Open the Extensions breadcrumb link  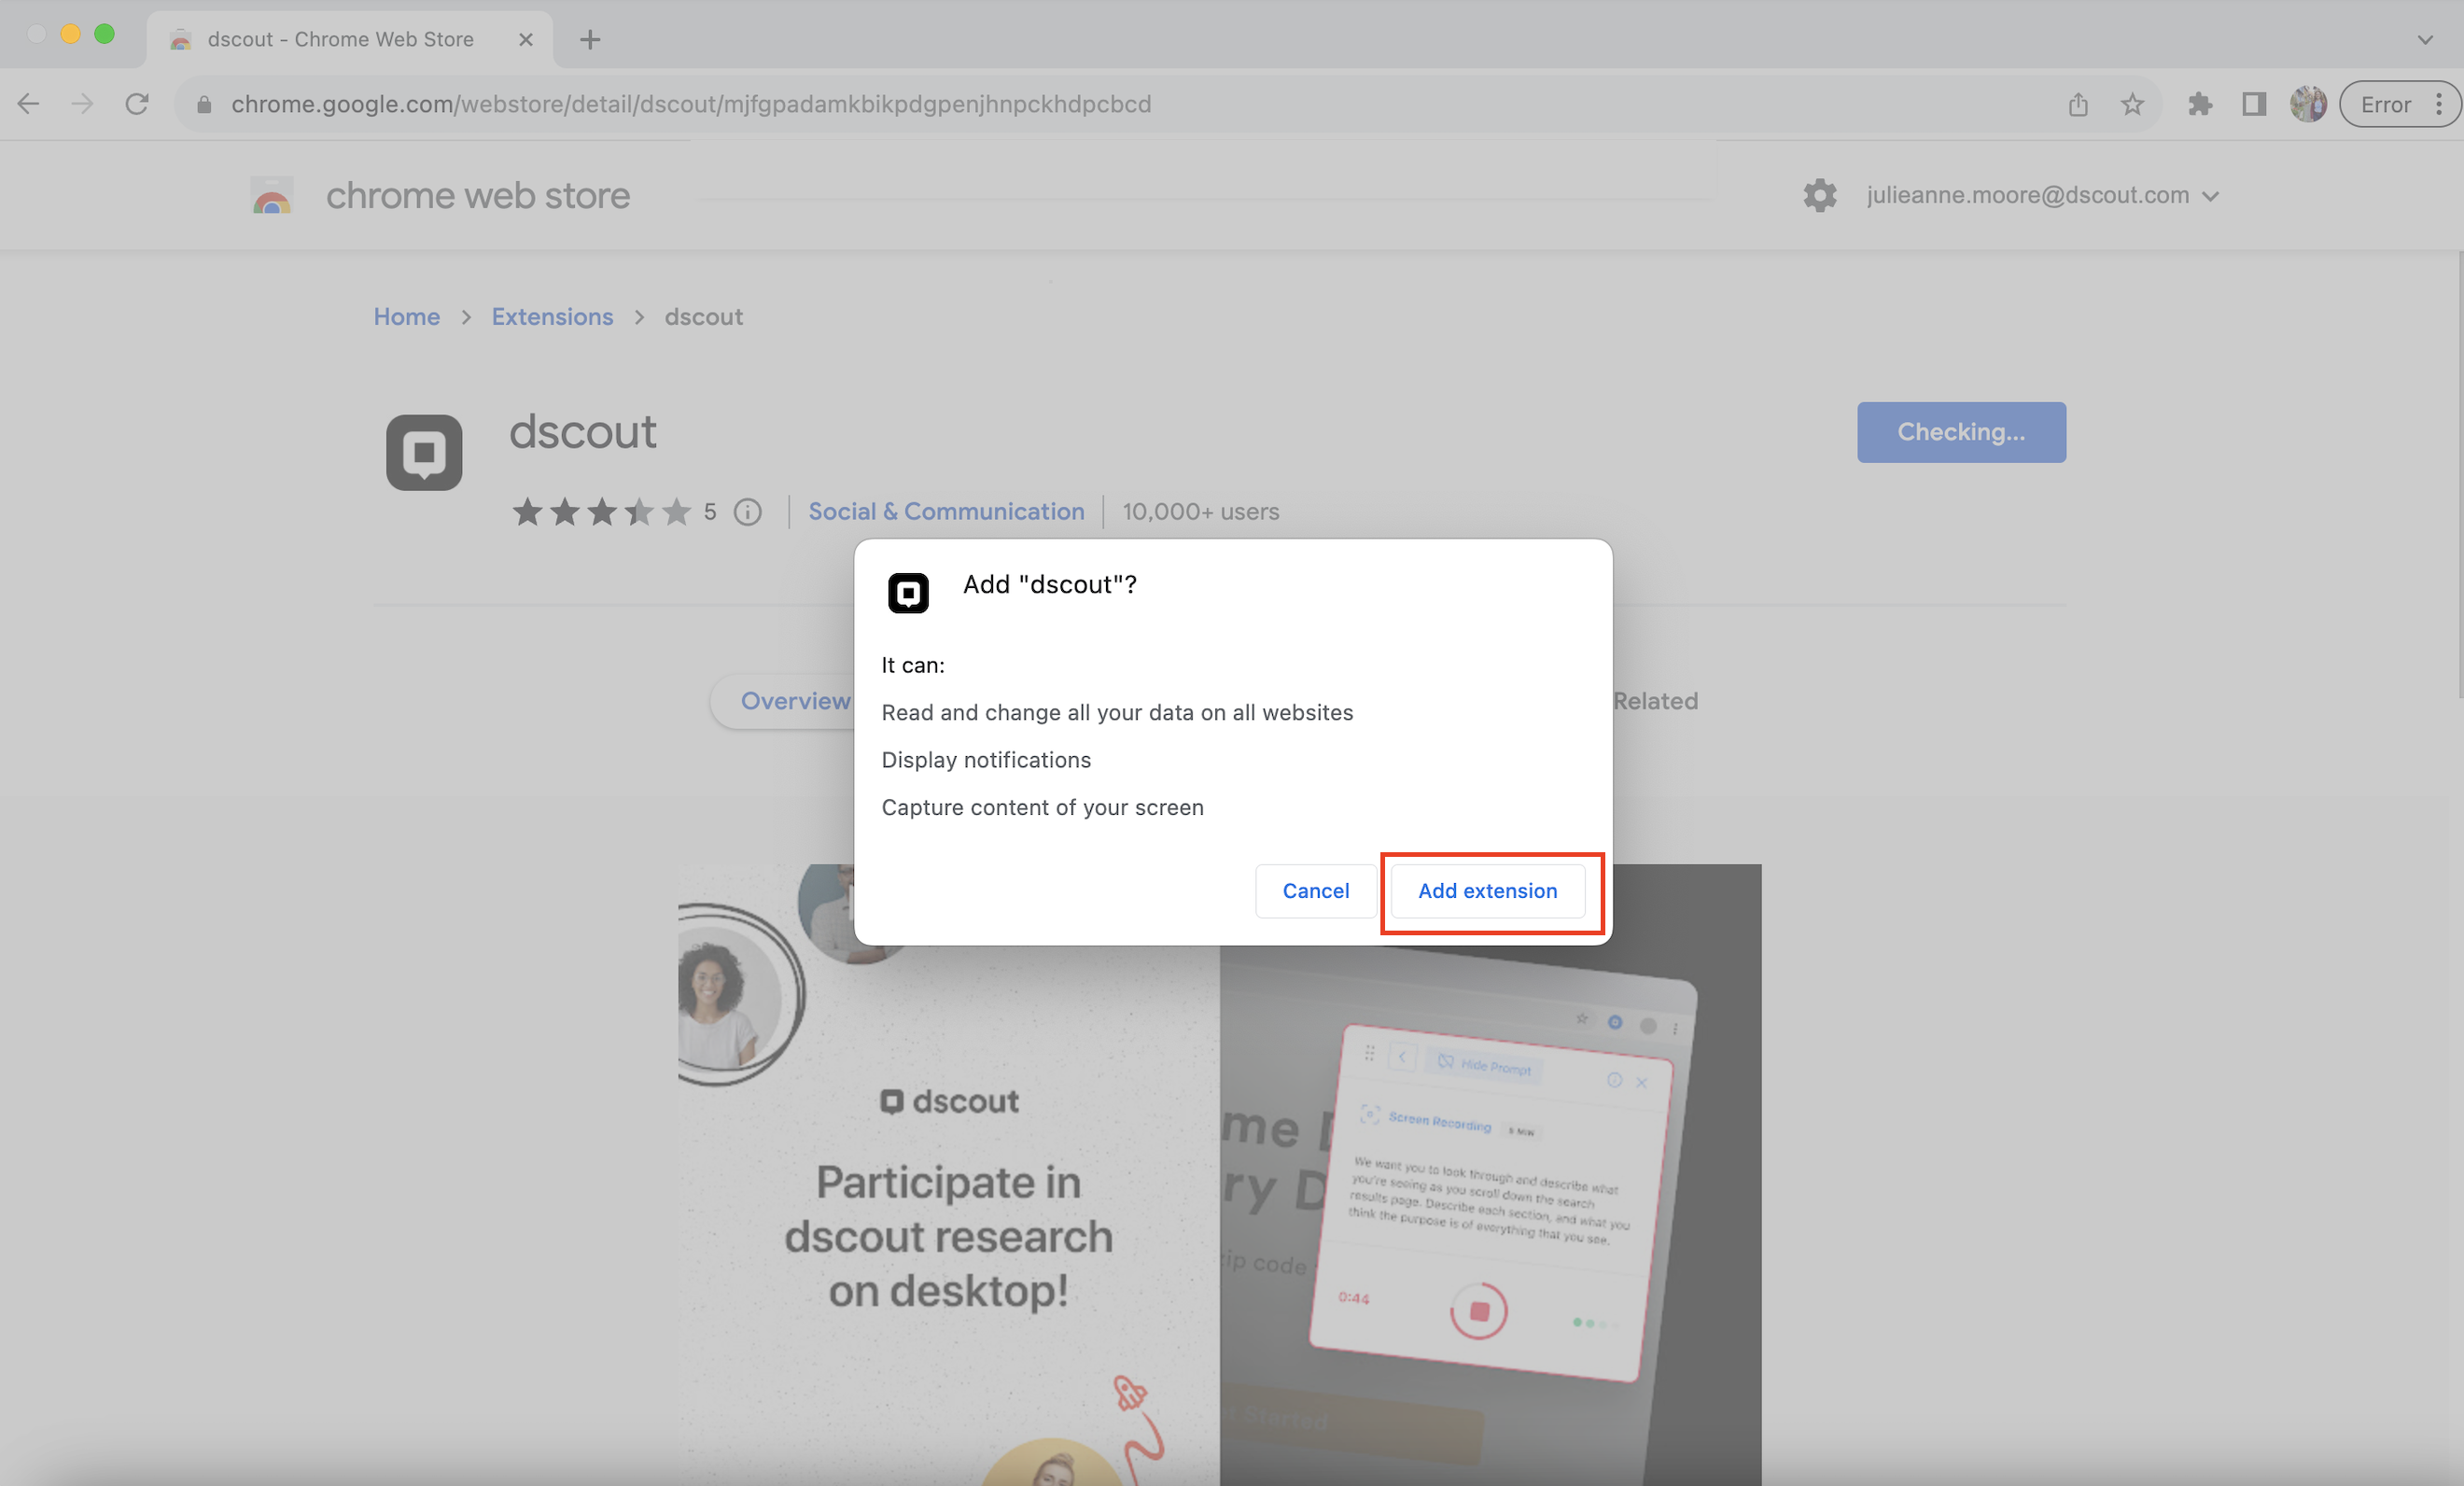(x=552, y=317)
